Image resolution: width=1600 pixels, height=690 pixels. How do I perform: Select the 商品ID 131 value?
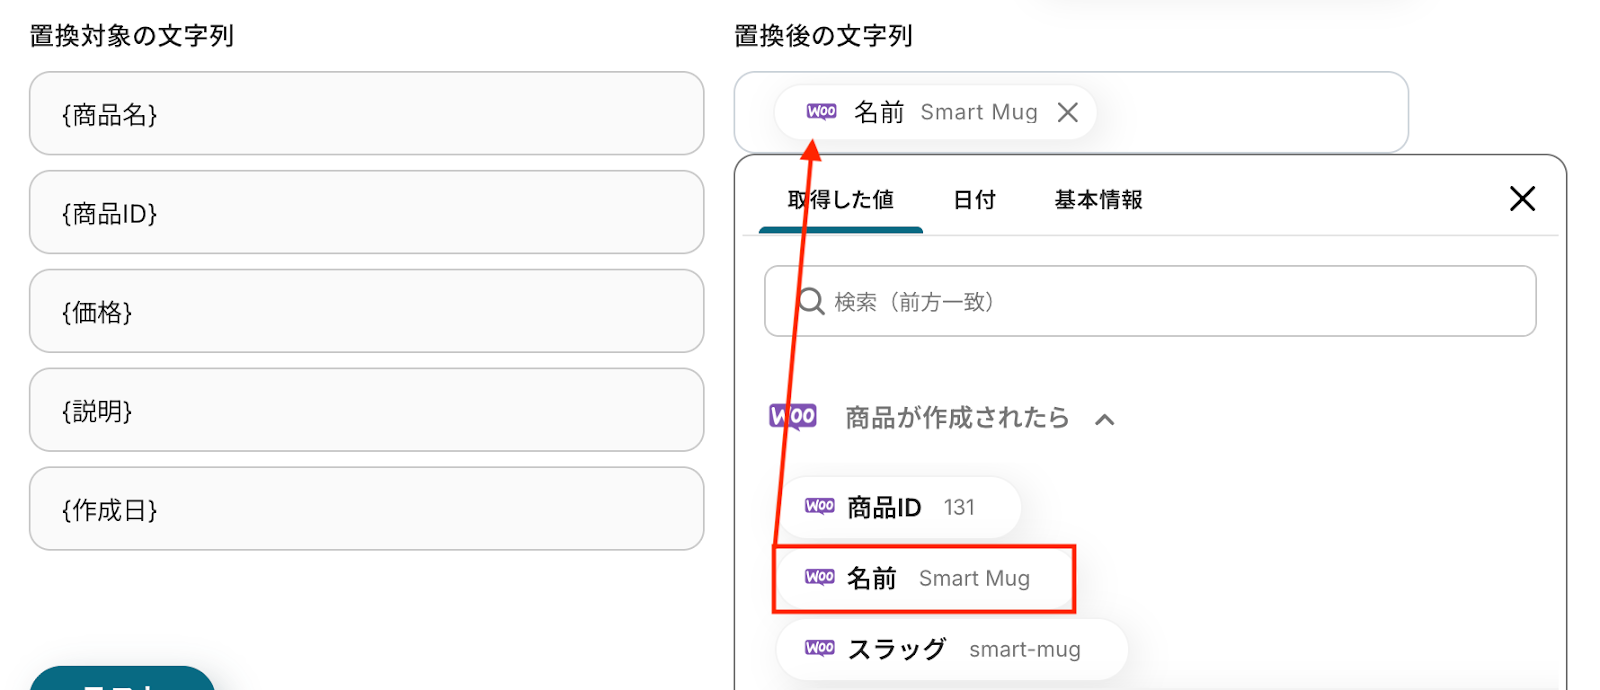click(x=900, y=507)
